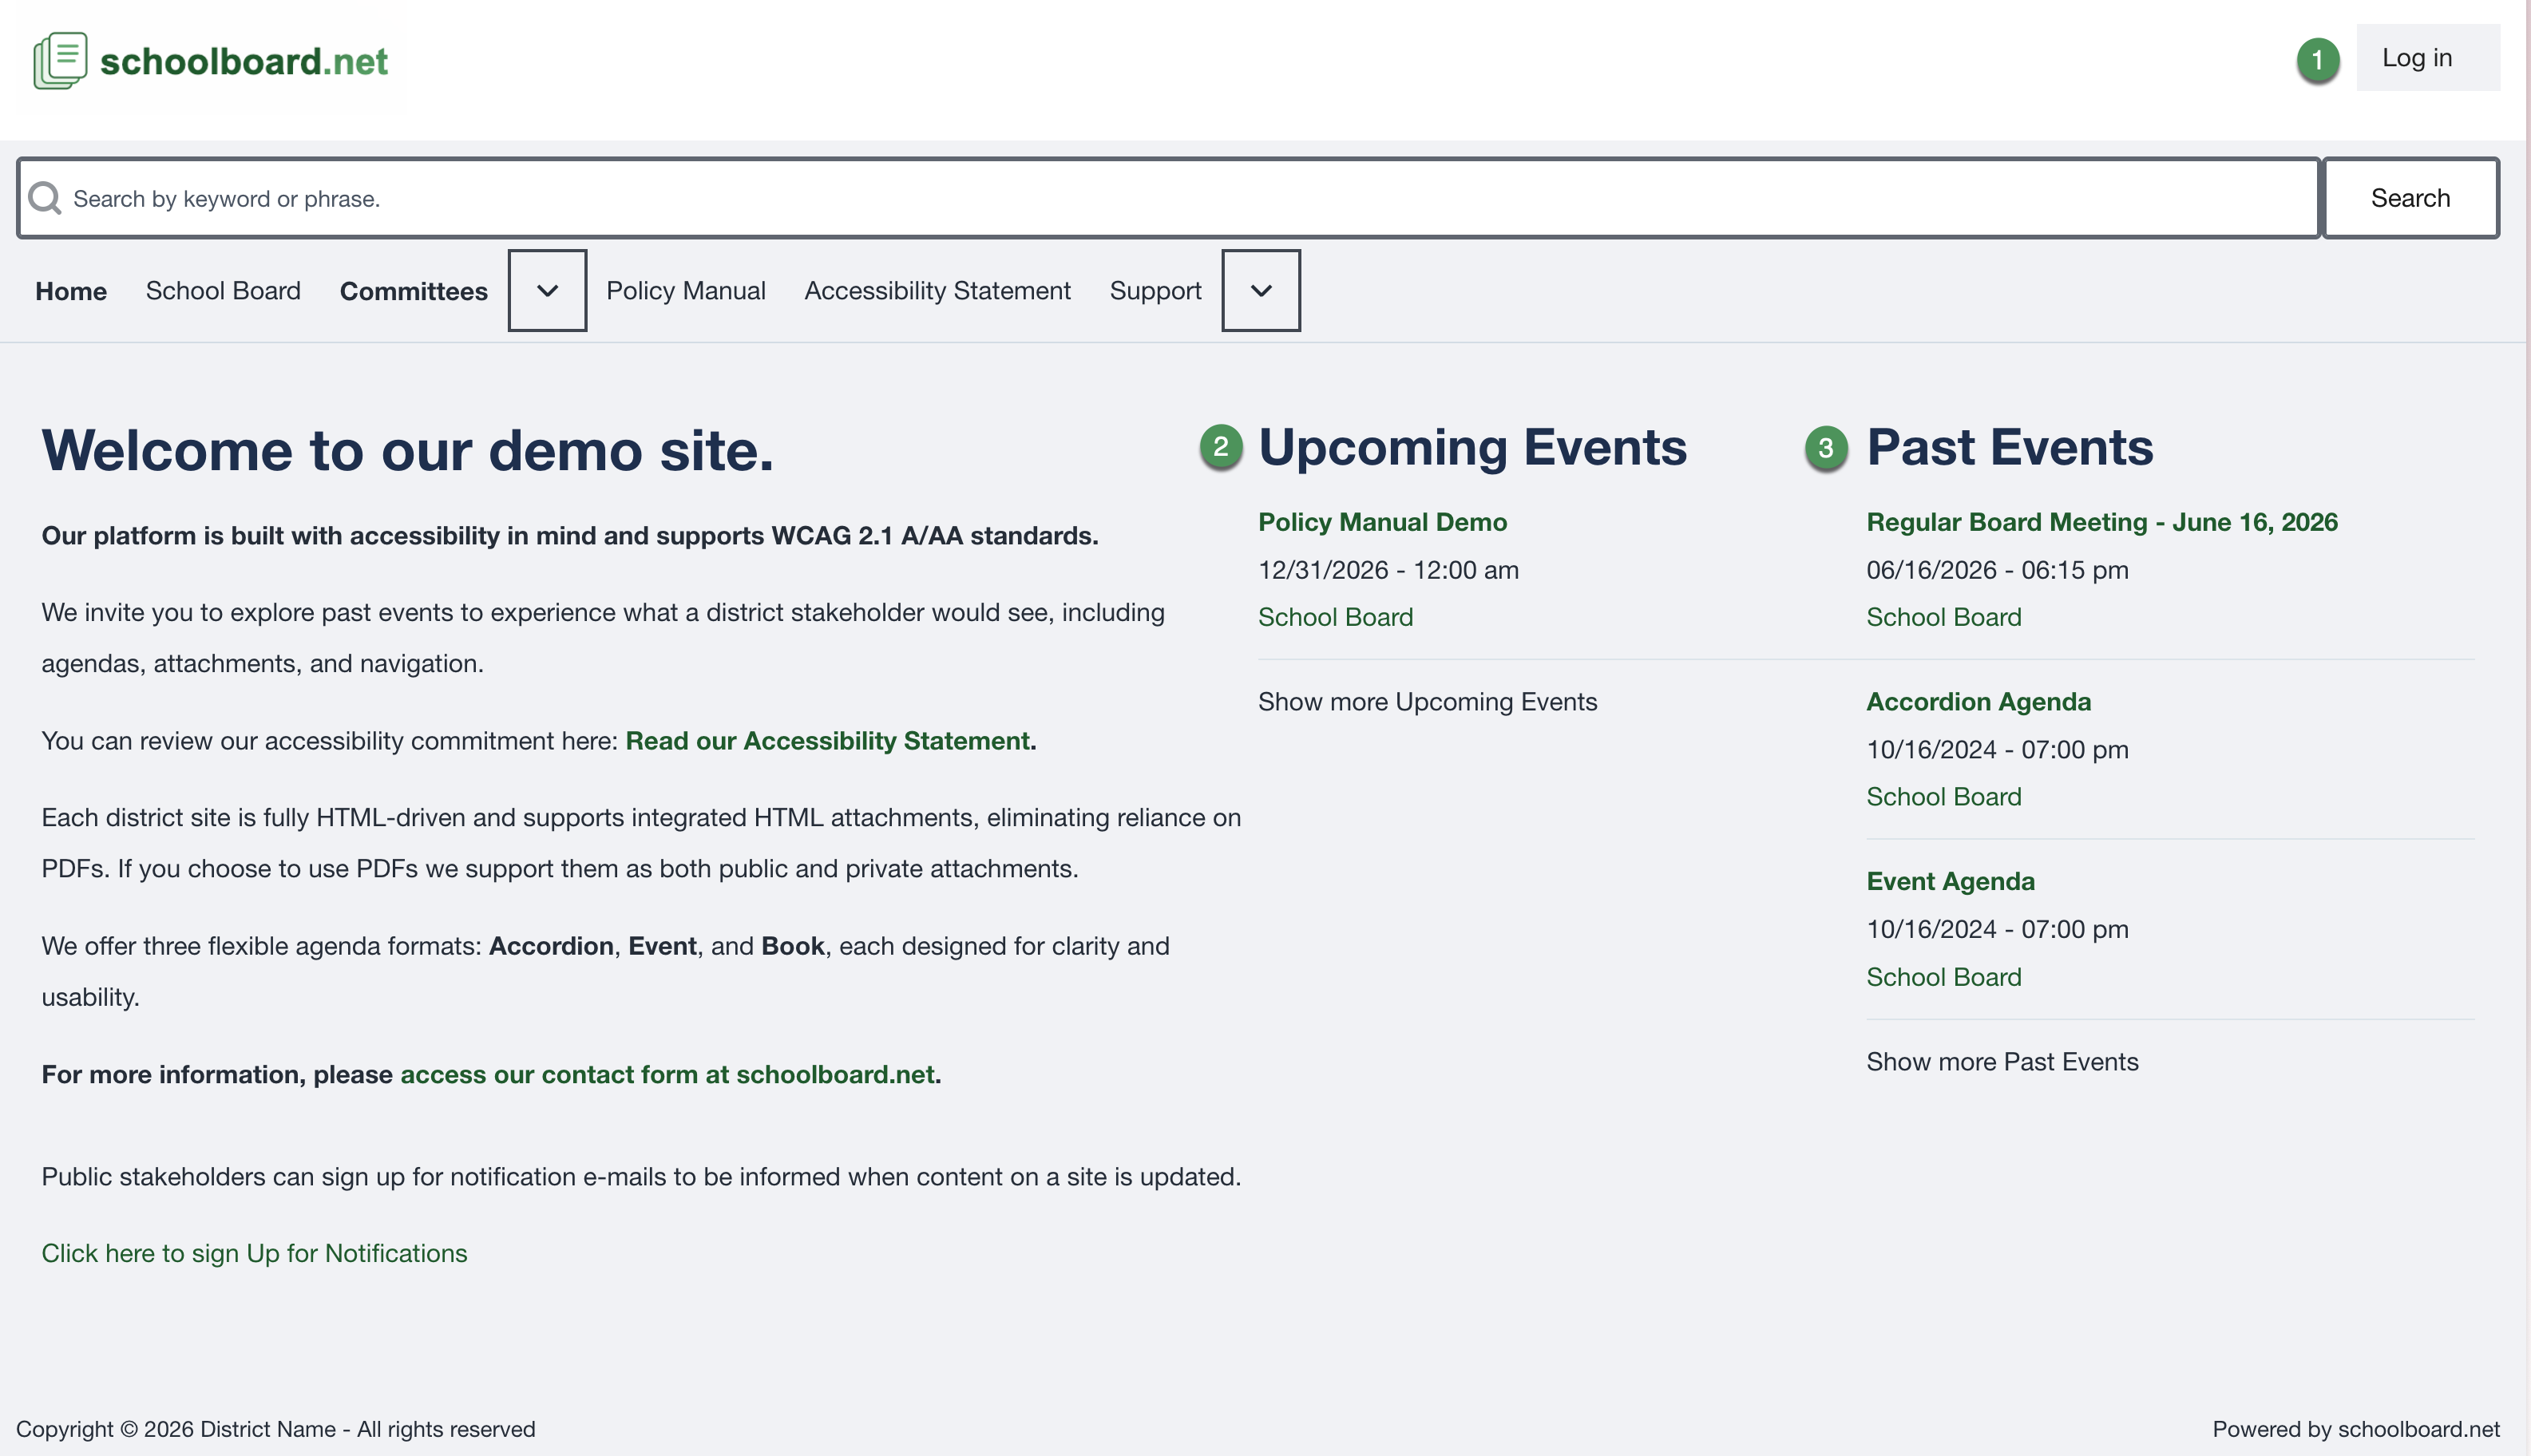2531x1456 pixels.
Task: Show more Past Events
Action: pos(2002,1062)
